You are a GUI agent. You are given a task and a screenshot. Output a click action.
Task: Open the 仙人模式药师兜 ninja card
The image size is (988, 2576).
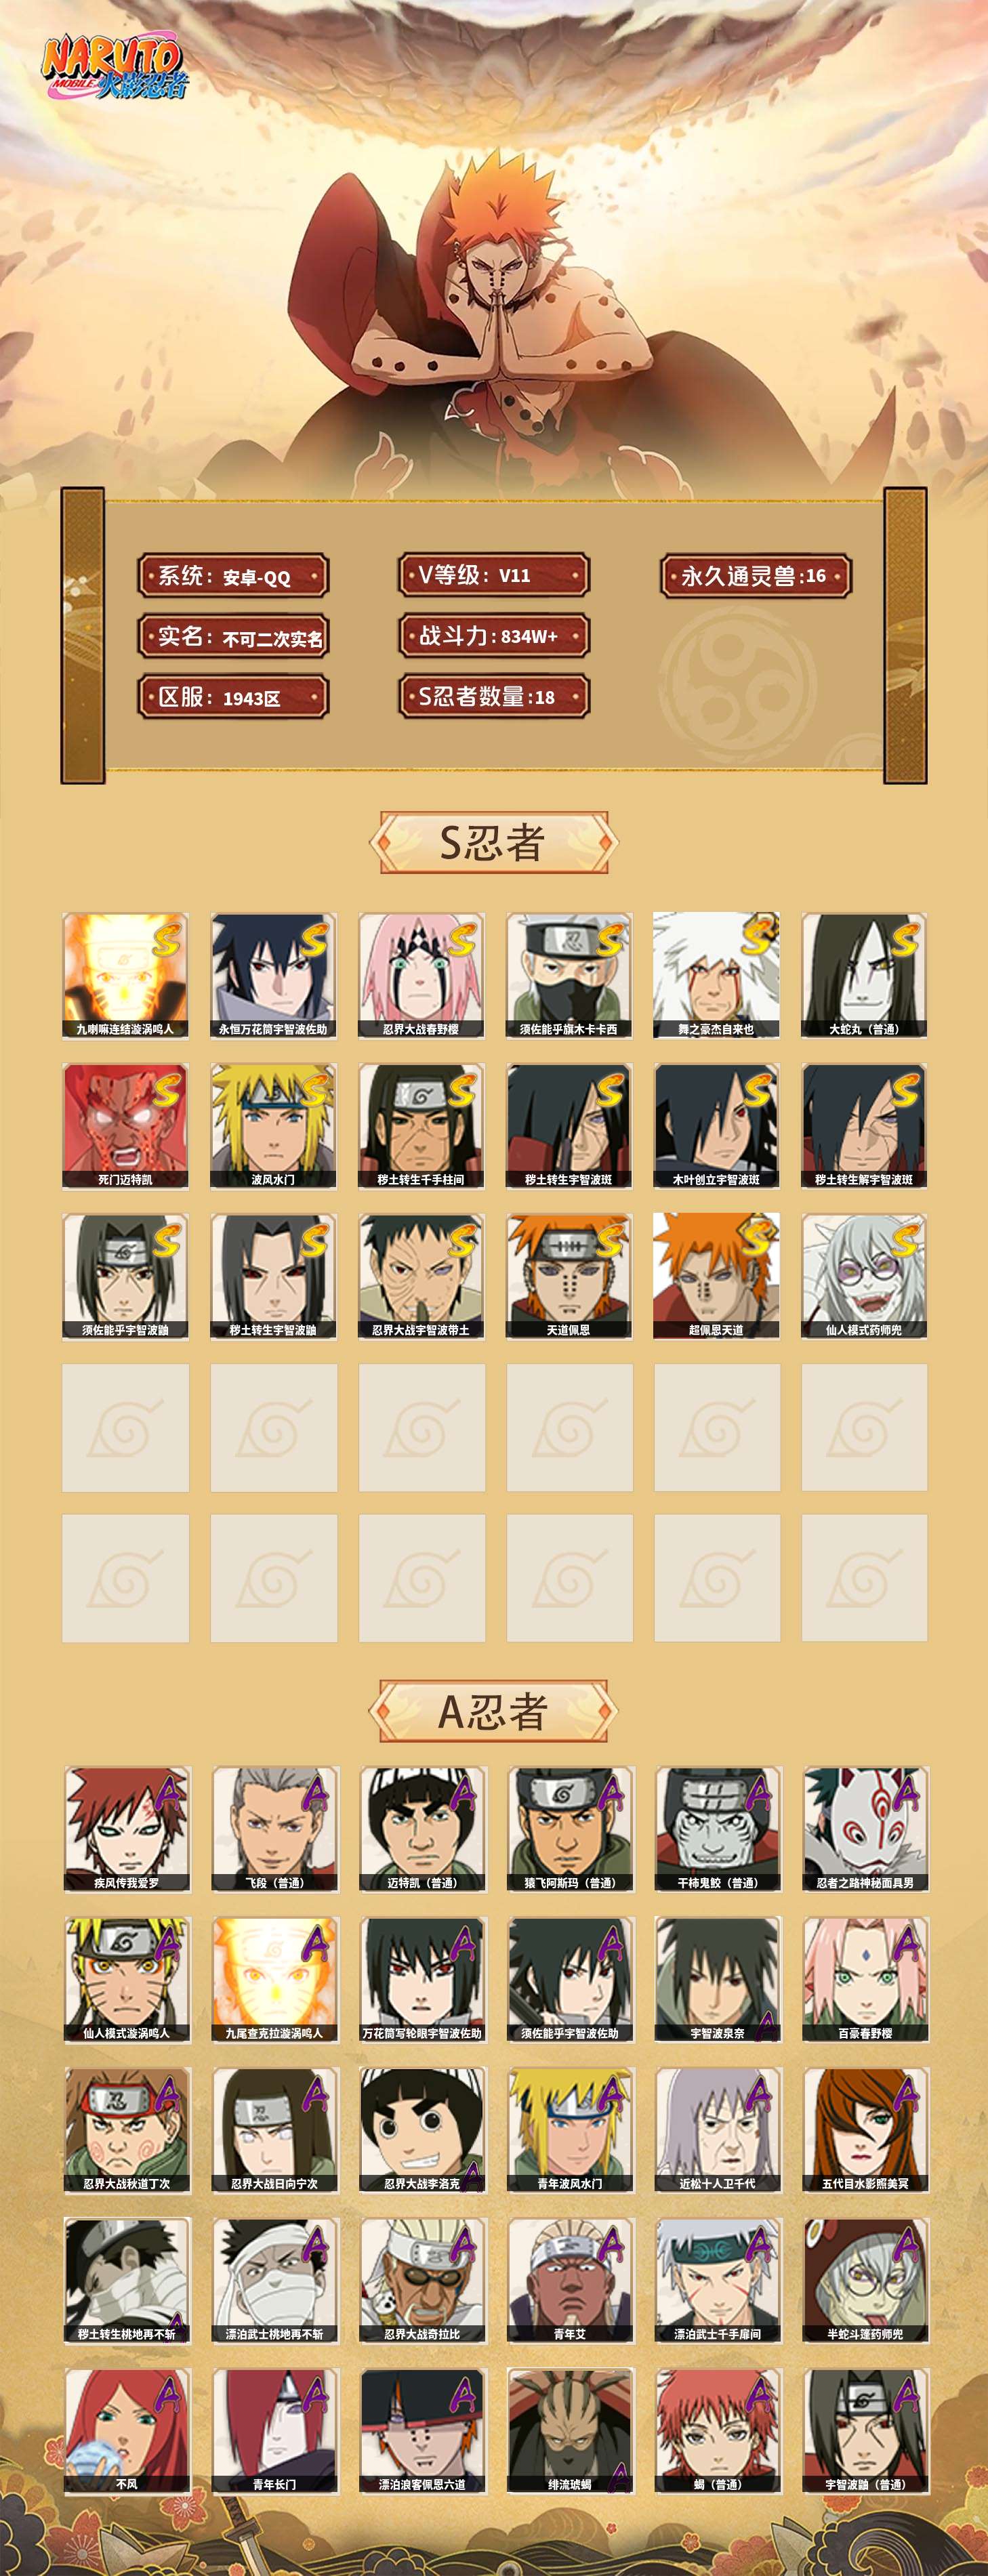pyautogui.click(x=864, y=1277)
